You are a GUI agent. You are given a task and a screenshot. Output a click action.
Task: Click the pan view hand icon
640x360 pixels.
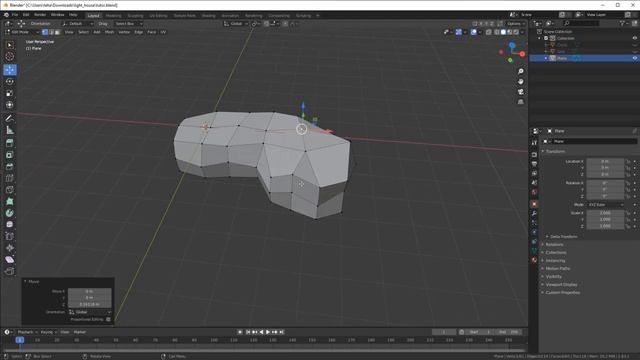pos(521,82)
